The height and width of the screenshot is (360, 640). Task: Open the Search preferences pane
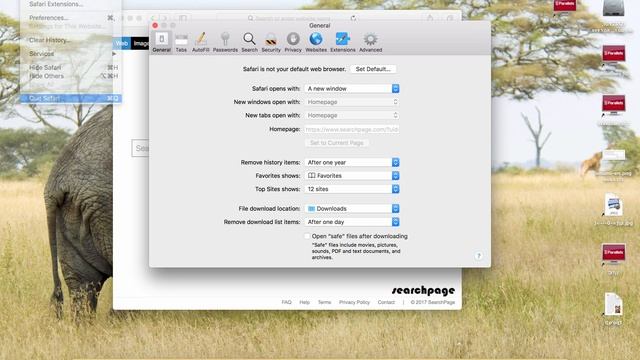click(x=249, y=43)
